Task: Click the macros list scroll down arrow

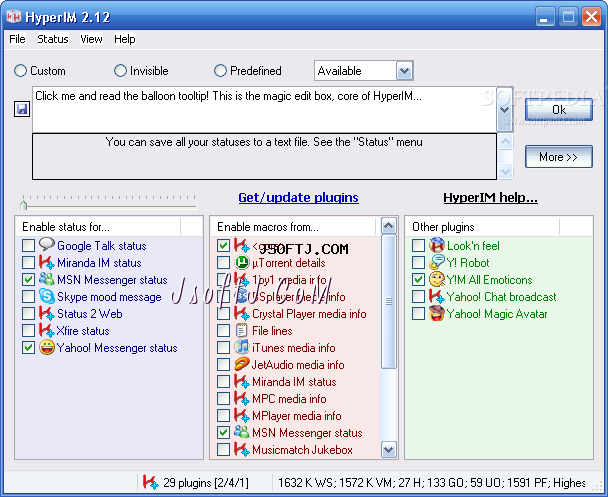Action: pos(389,450)
